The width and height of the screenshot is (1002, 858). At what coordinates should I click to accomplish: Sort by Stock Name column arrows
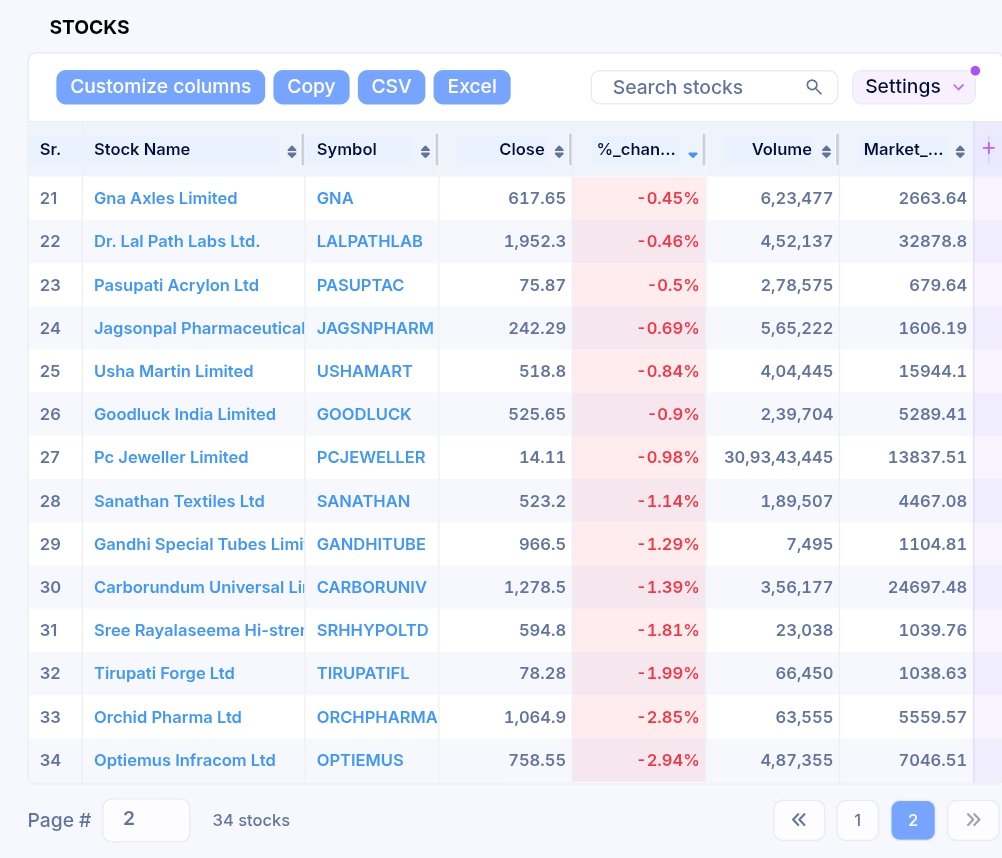pos(291,151)
